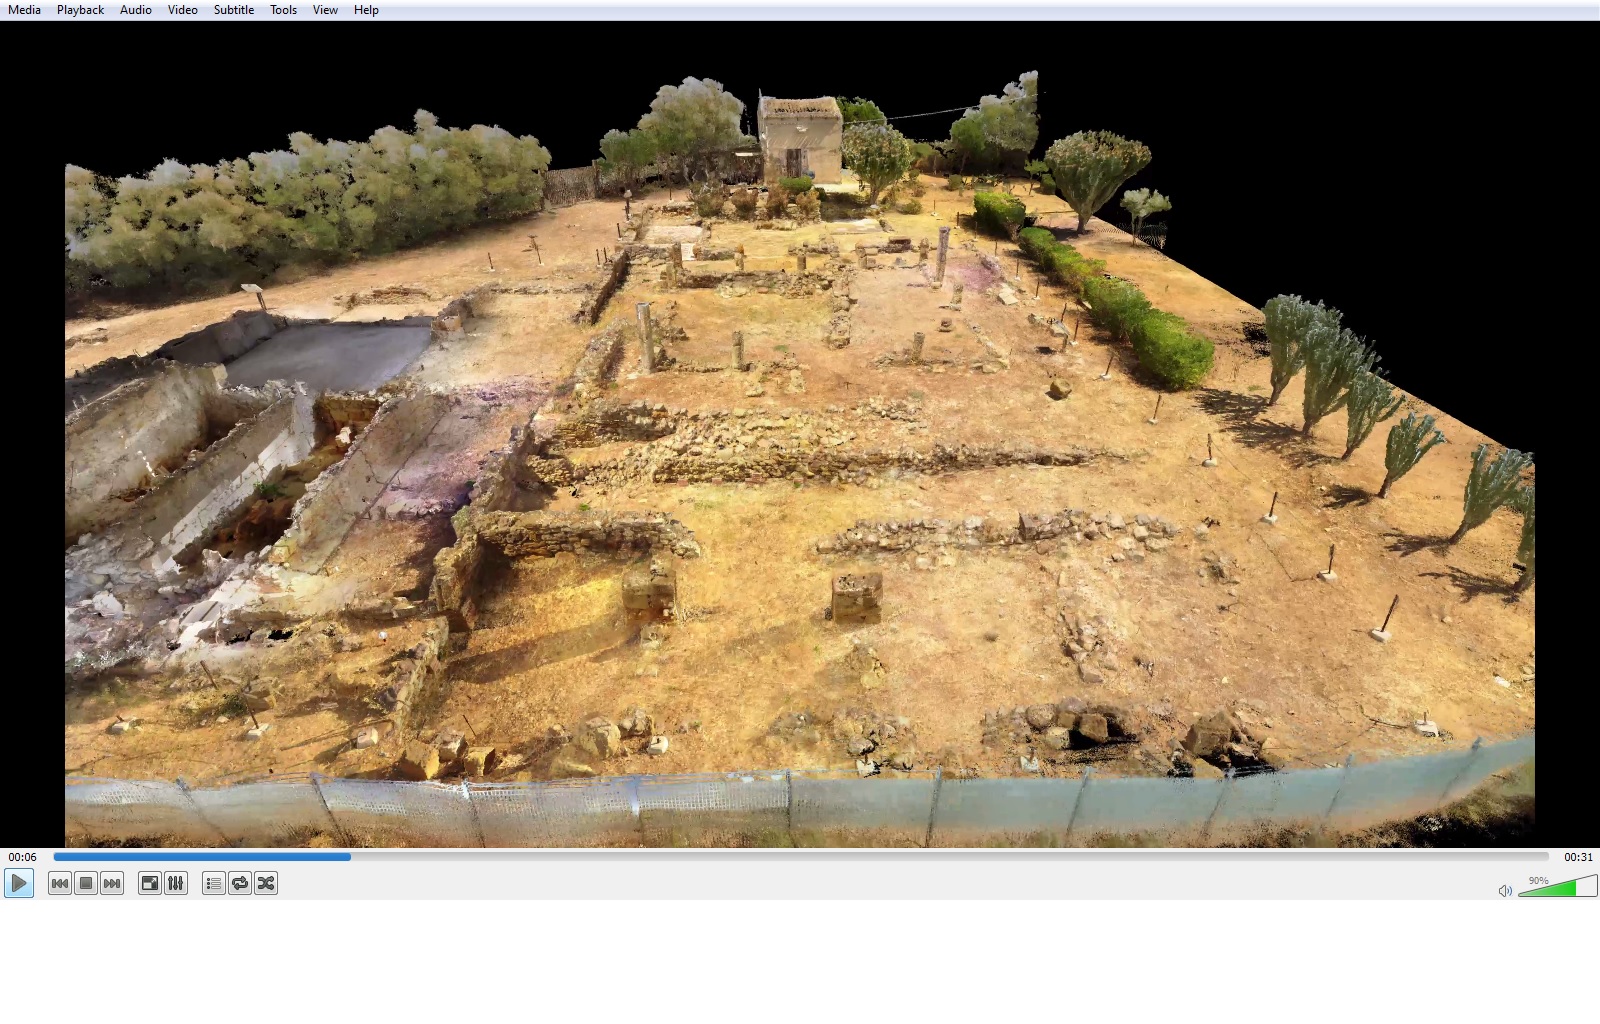Image resolution: width=1600 pixels, height=1024 pixels.
Task: Open the View menu
Action: pos(325,10)
